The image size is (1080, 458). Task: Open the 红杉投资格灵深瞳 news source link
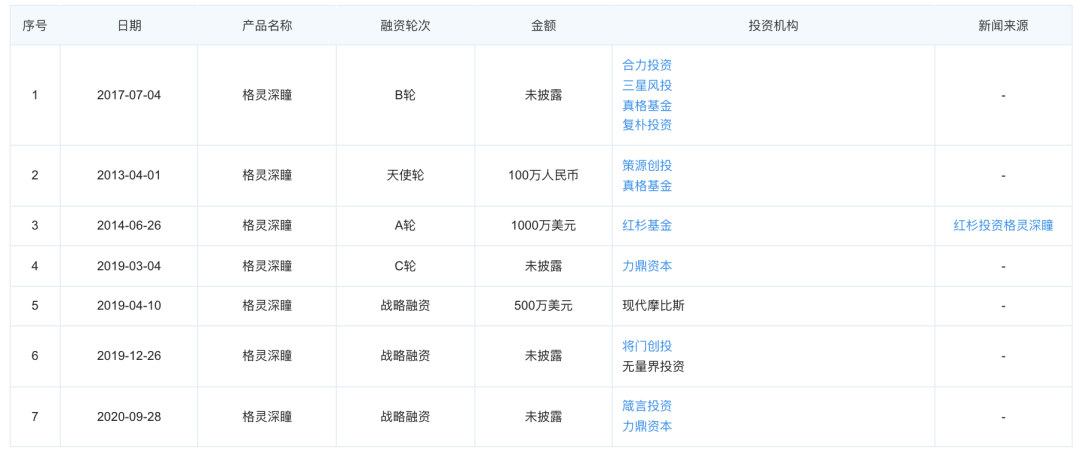[1003, 225]
